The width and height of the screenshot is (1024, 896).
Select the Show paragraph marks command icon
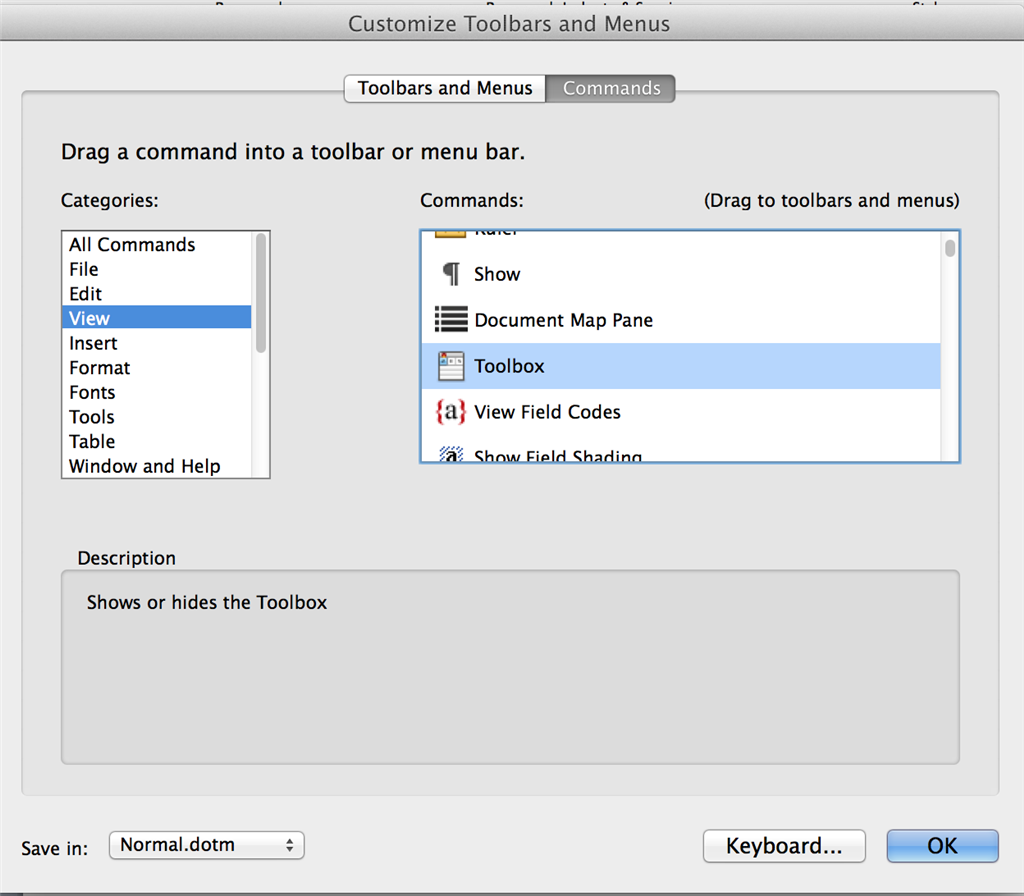[x=451, y=273]
